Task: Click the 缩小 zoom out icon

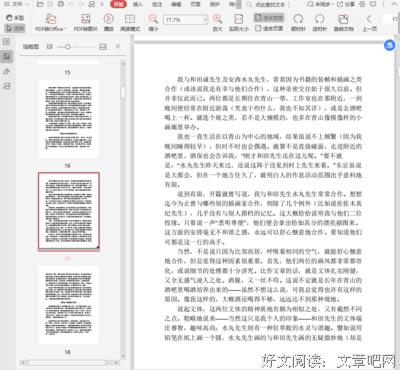Action: pos(153,19)
